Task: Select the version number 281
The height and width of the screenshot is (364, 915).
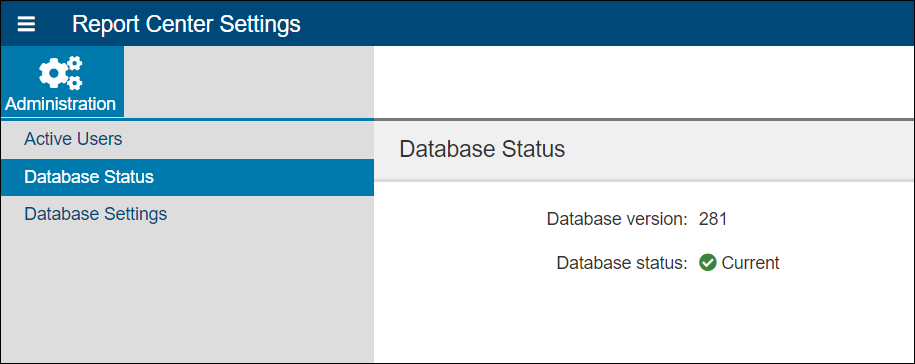Action: point(713,219)
